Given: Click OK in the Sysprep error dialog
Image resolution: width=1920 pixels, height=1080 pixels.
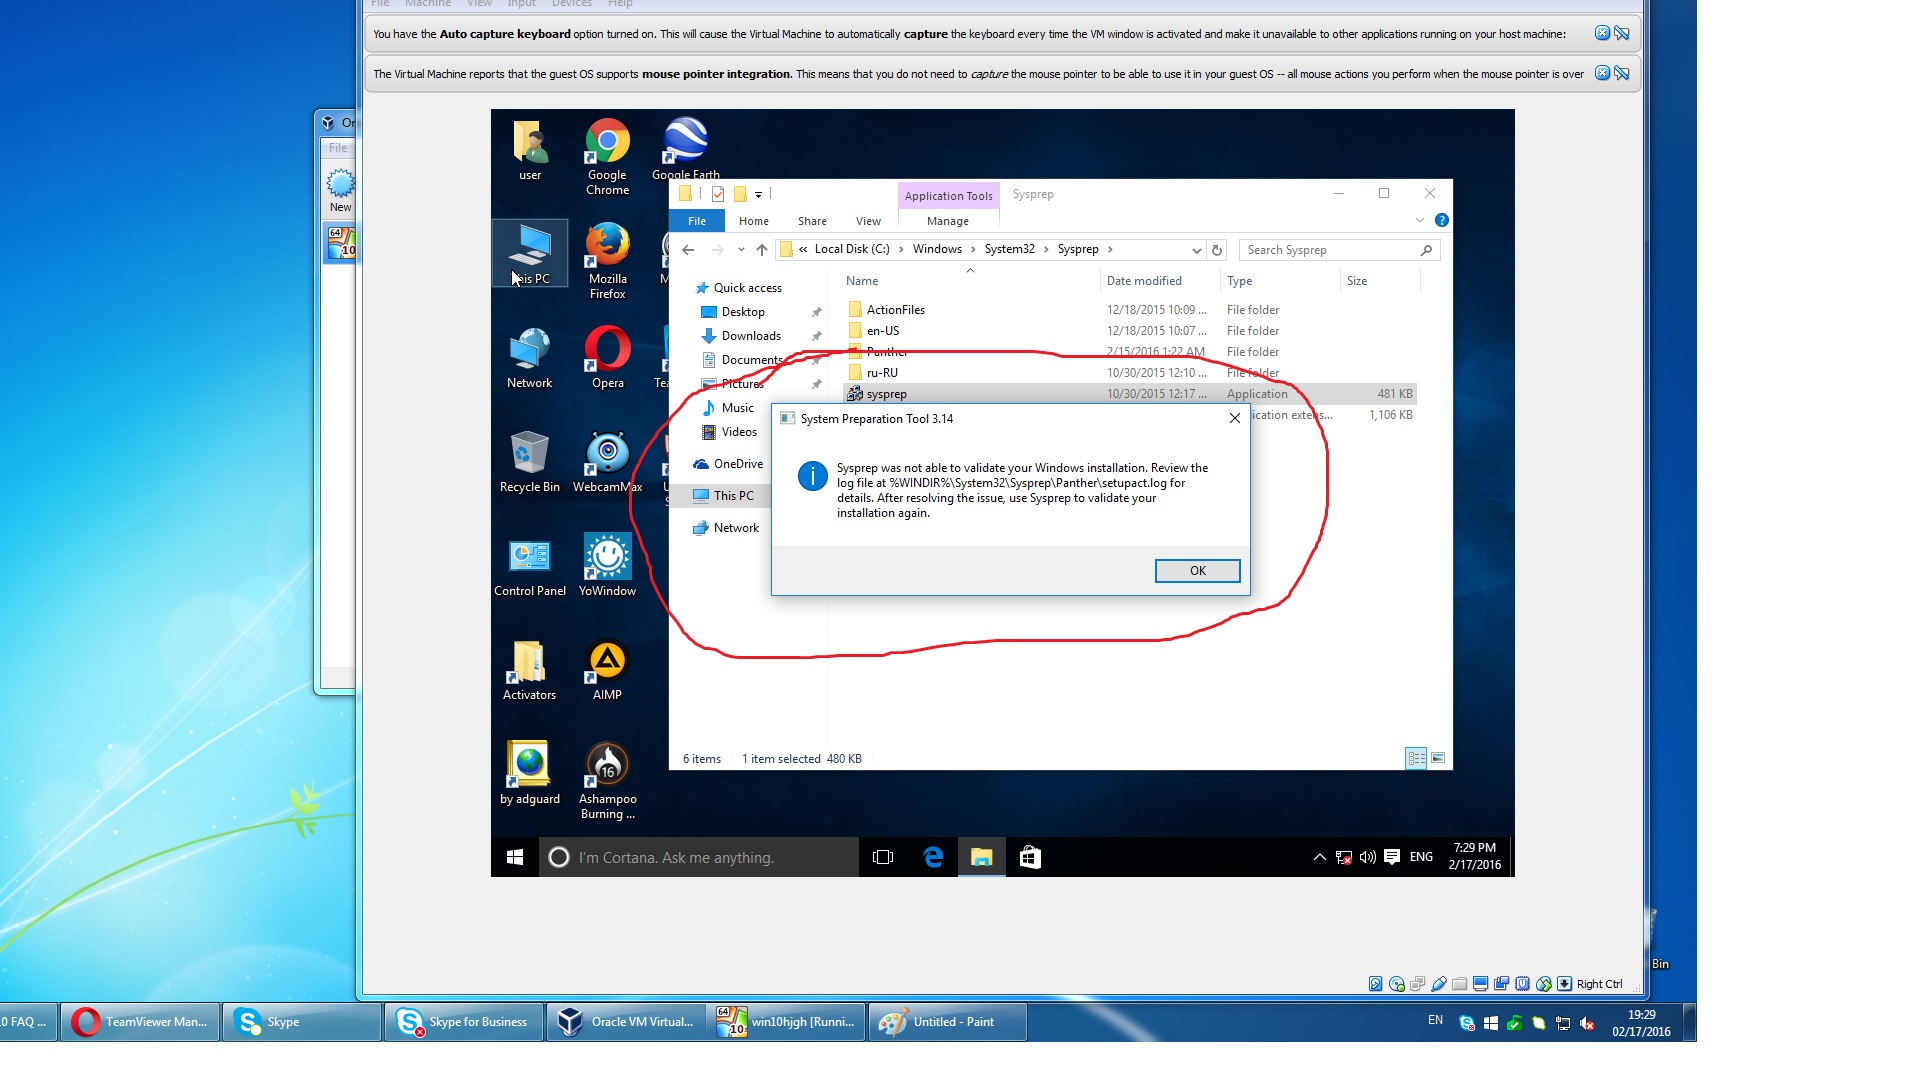Looking at the screenshot, I should [x=1197, y=571].
